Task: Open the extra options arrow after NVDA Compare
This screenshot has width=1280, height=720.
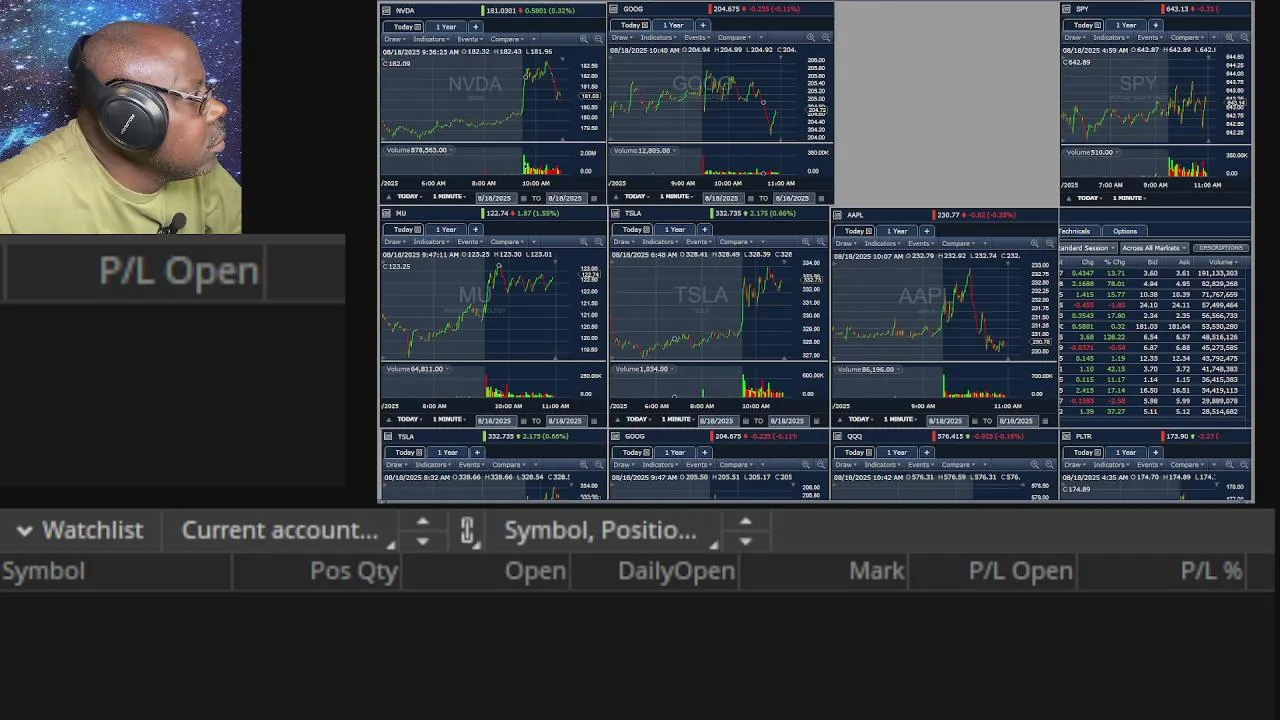Action: (533, 39)
